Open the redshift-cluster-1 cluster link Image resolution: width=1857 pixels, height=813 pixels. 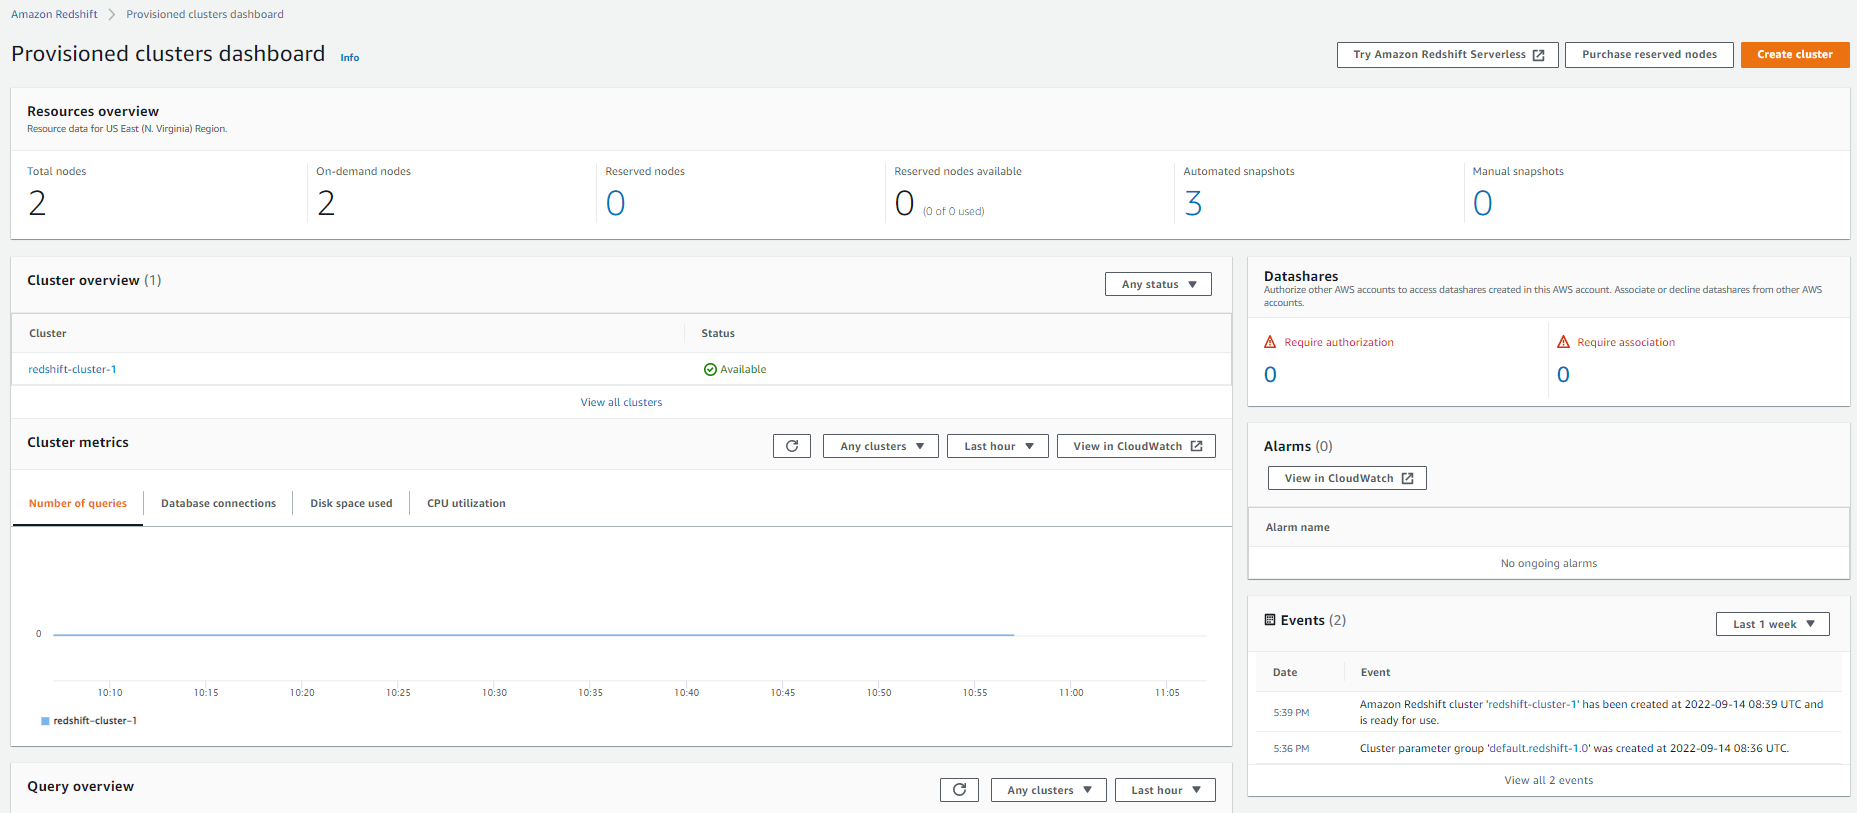pos(72,370)
